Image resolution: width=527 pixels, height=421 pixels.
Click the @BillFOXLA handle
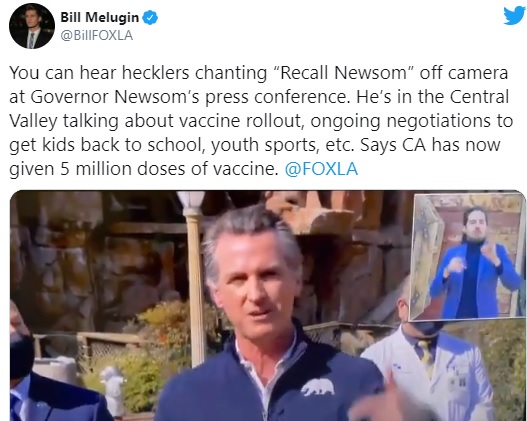(96, 35)
